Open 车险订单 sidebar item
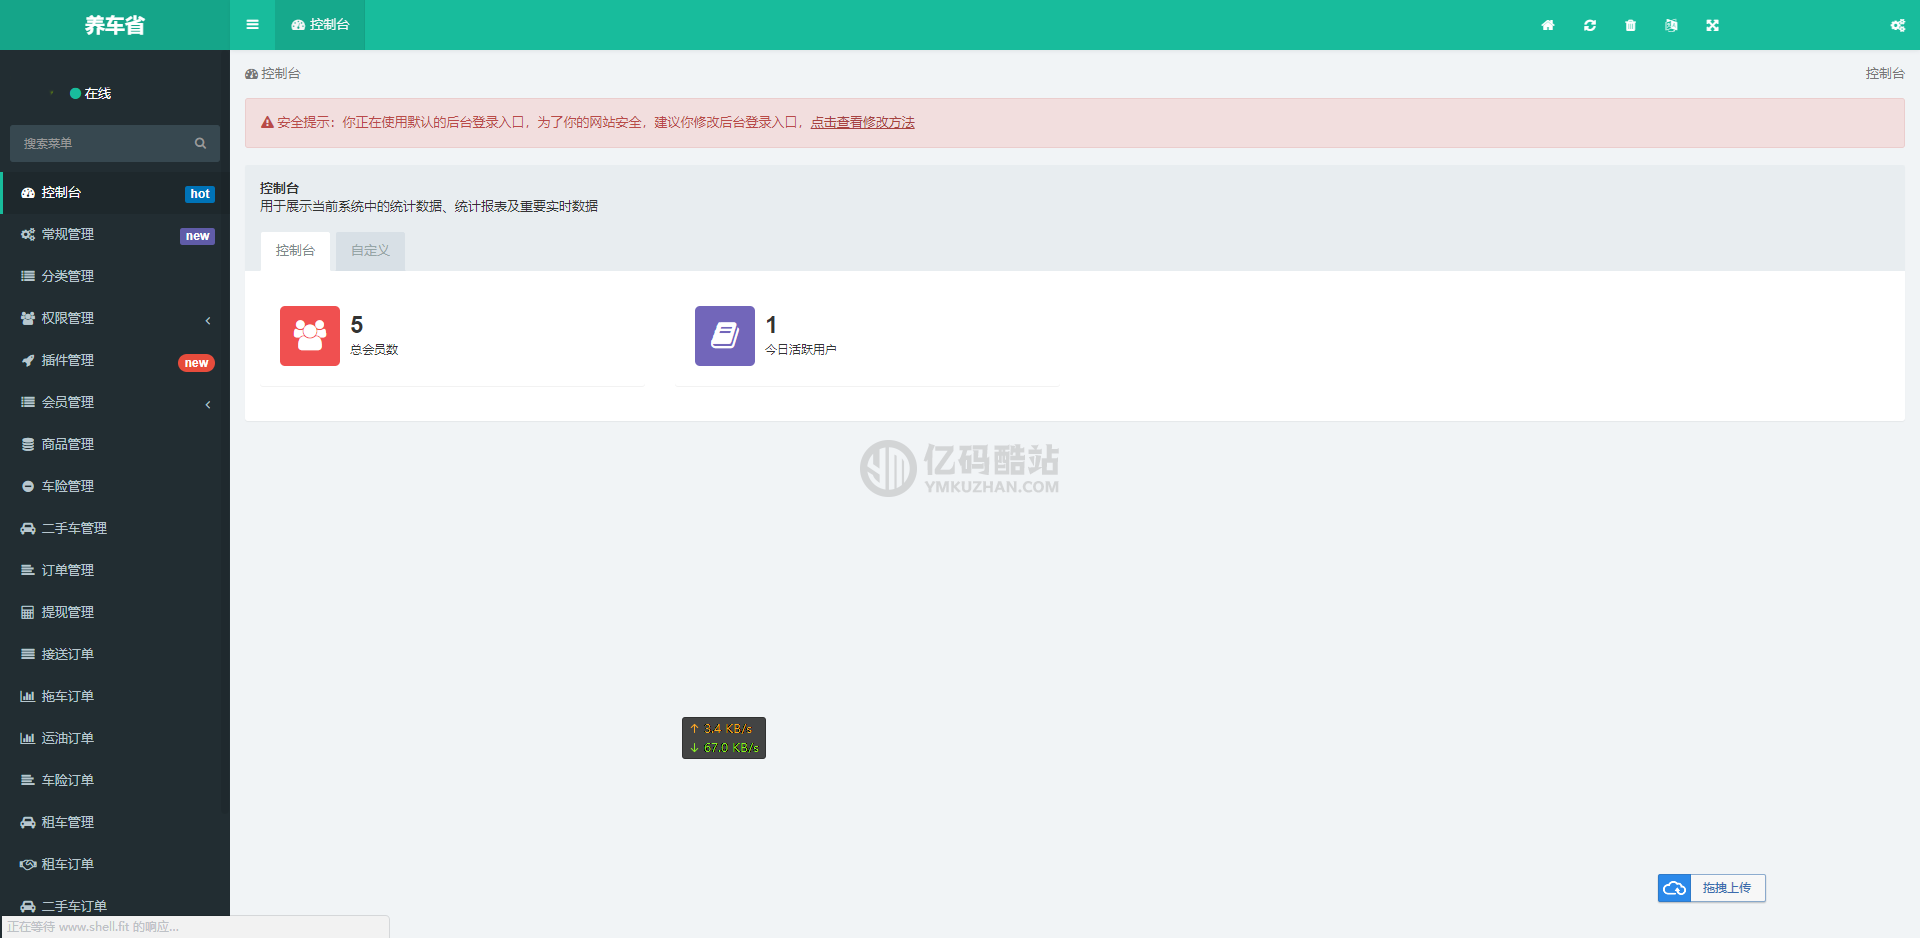The height and width of the screenshot is (938, 1920). pyautogui.click(x=115, y=781)
